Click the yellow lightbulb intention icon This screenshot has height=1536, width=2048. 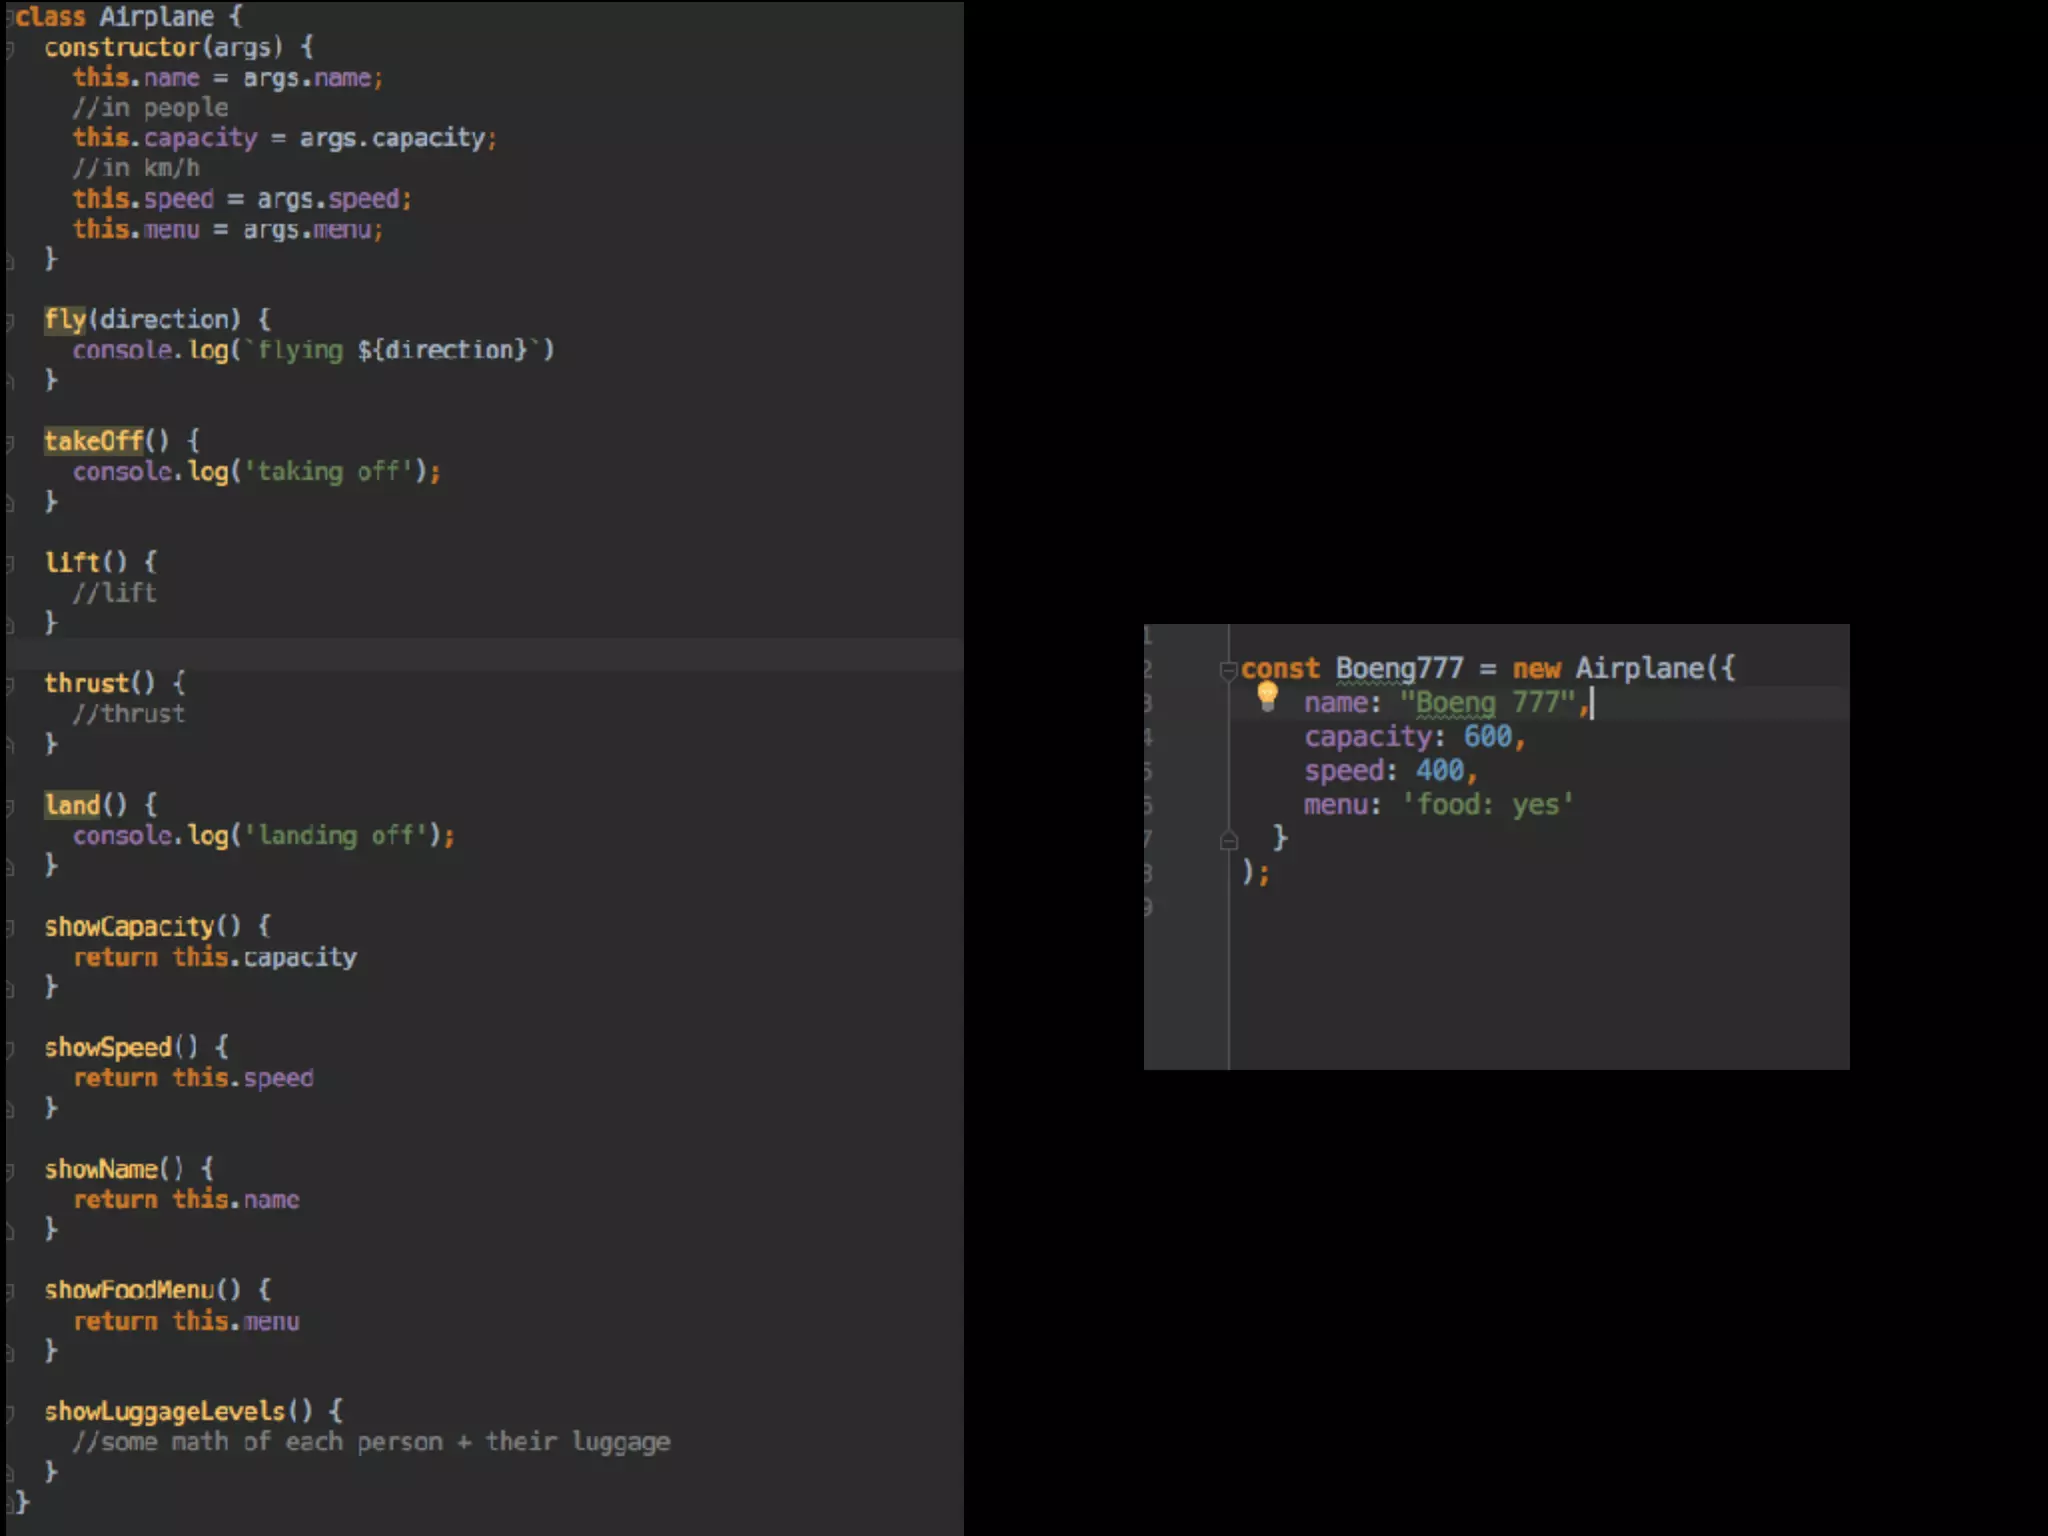1267,696
